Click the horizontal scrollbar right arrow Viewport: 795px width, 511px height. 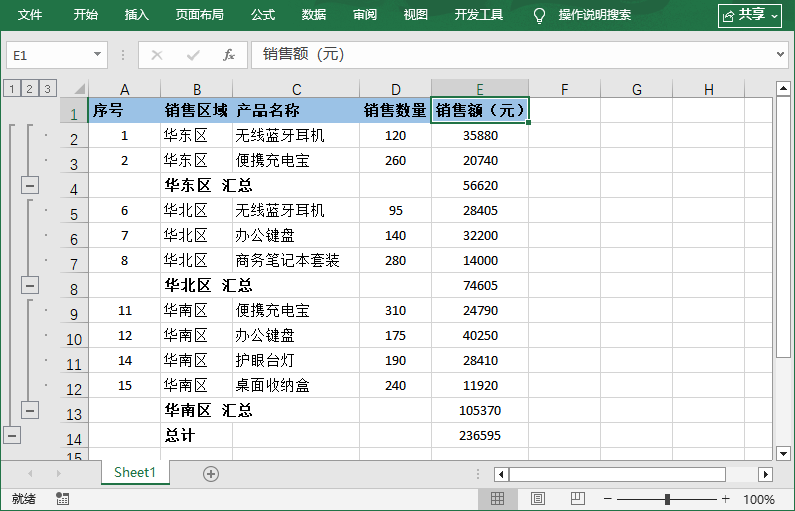click(765, 474)
